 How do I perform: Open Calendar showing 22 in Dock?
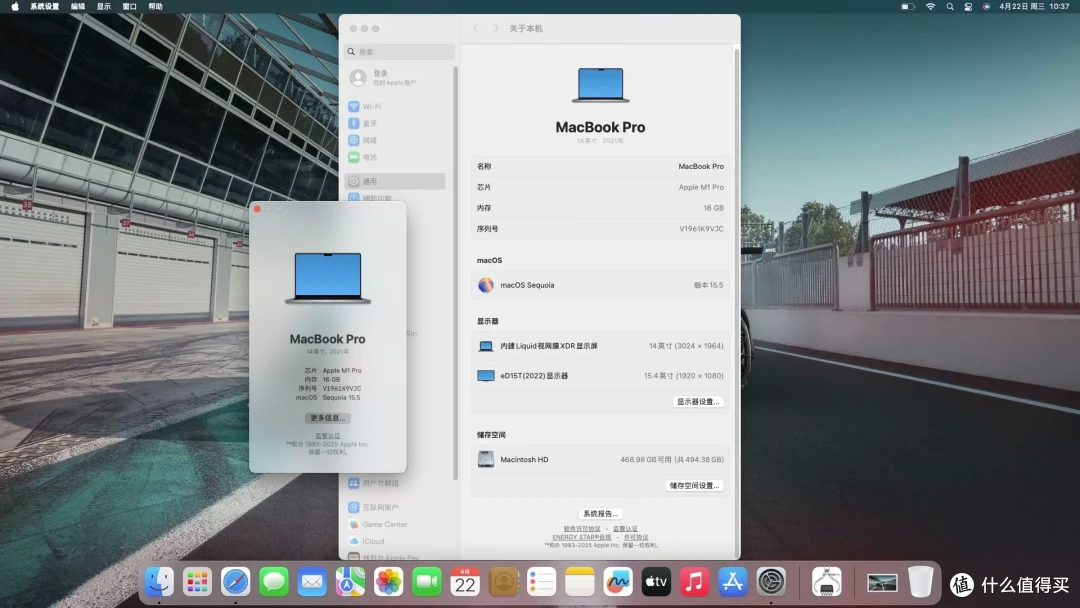click(x=465, y=583)
